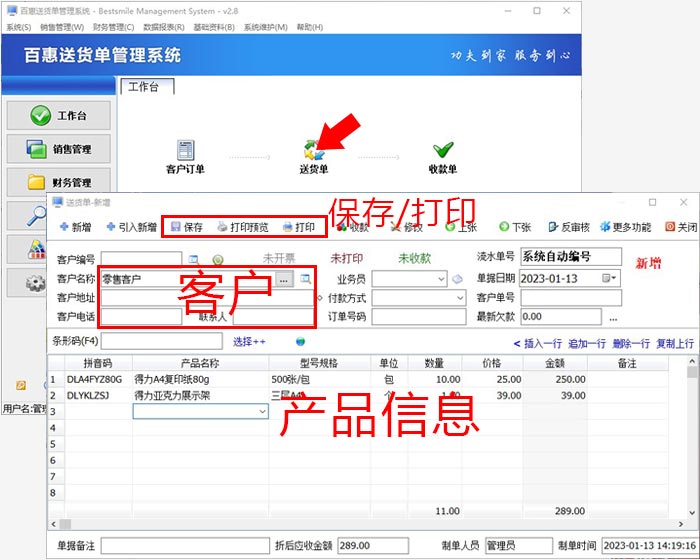
Task: Click the green round icon beside 客户编号
Action: click(217, 259)
